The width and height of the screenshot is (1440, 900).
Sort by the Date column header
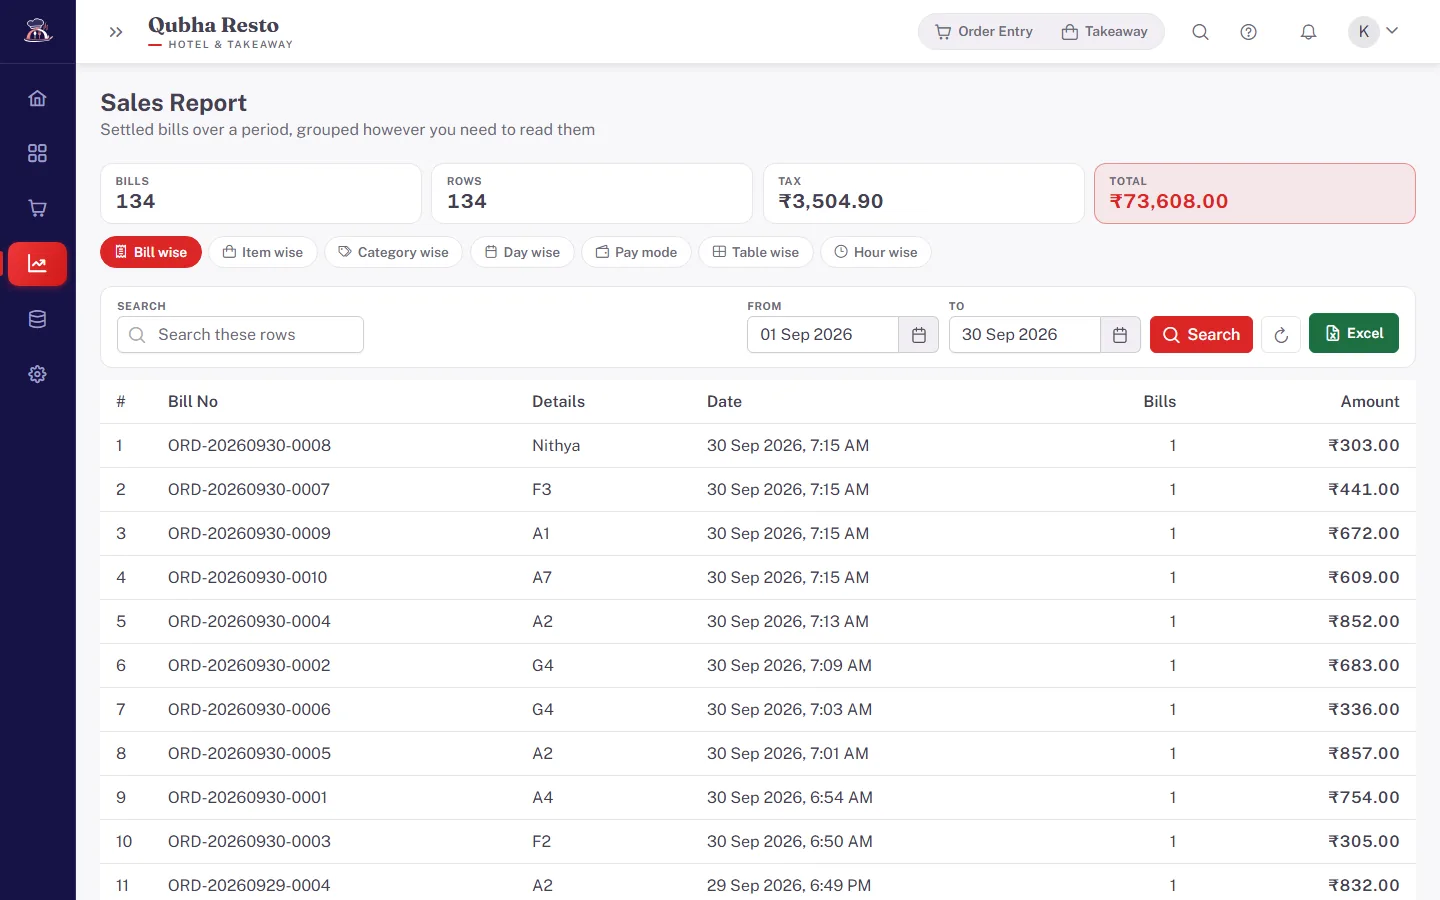click(724, 401)
